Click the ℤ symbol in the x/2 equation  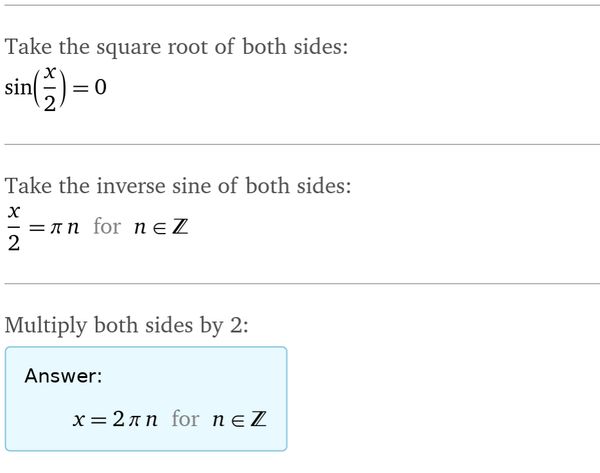180,227
